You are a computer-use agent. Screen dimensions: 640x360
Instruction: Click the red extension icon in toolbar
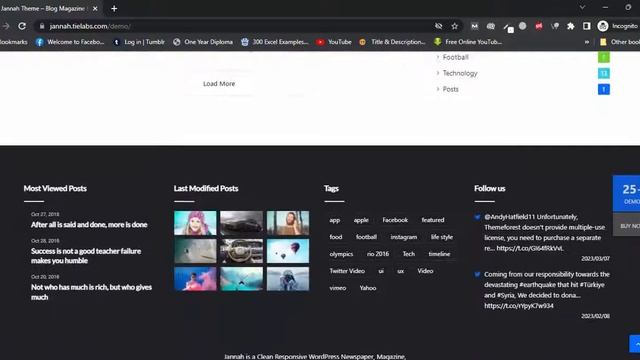click(x=539, y=26)
